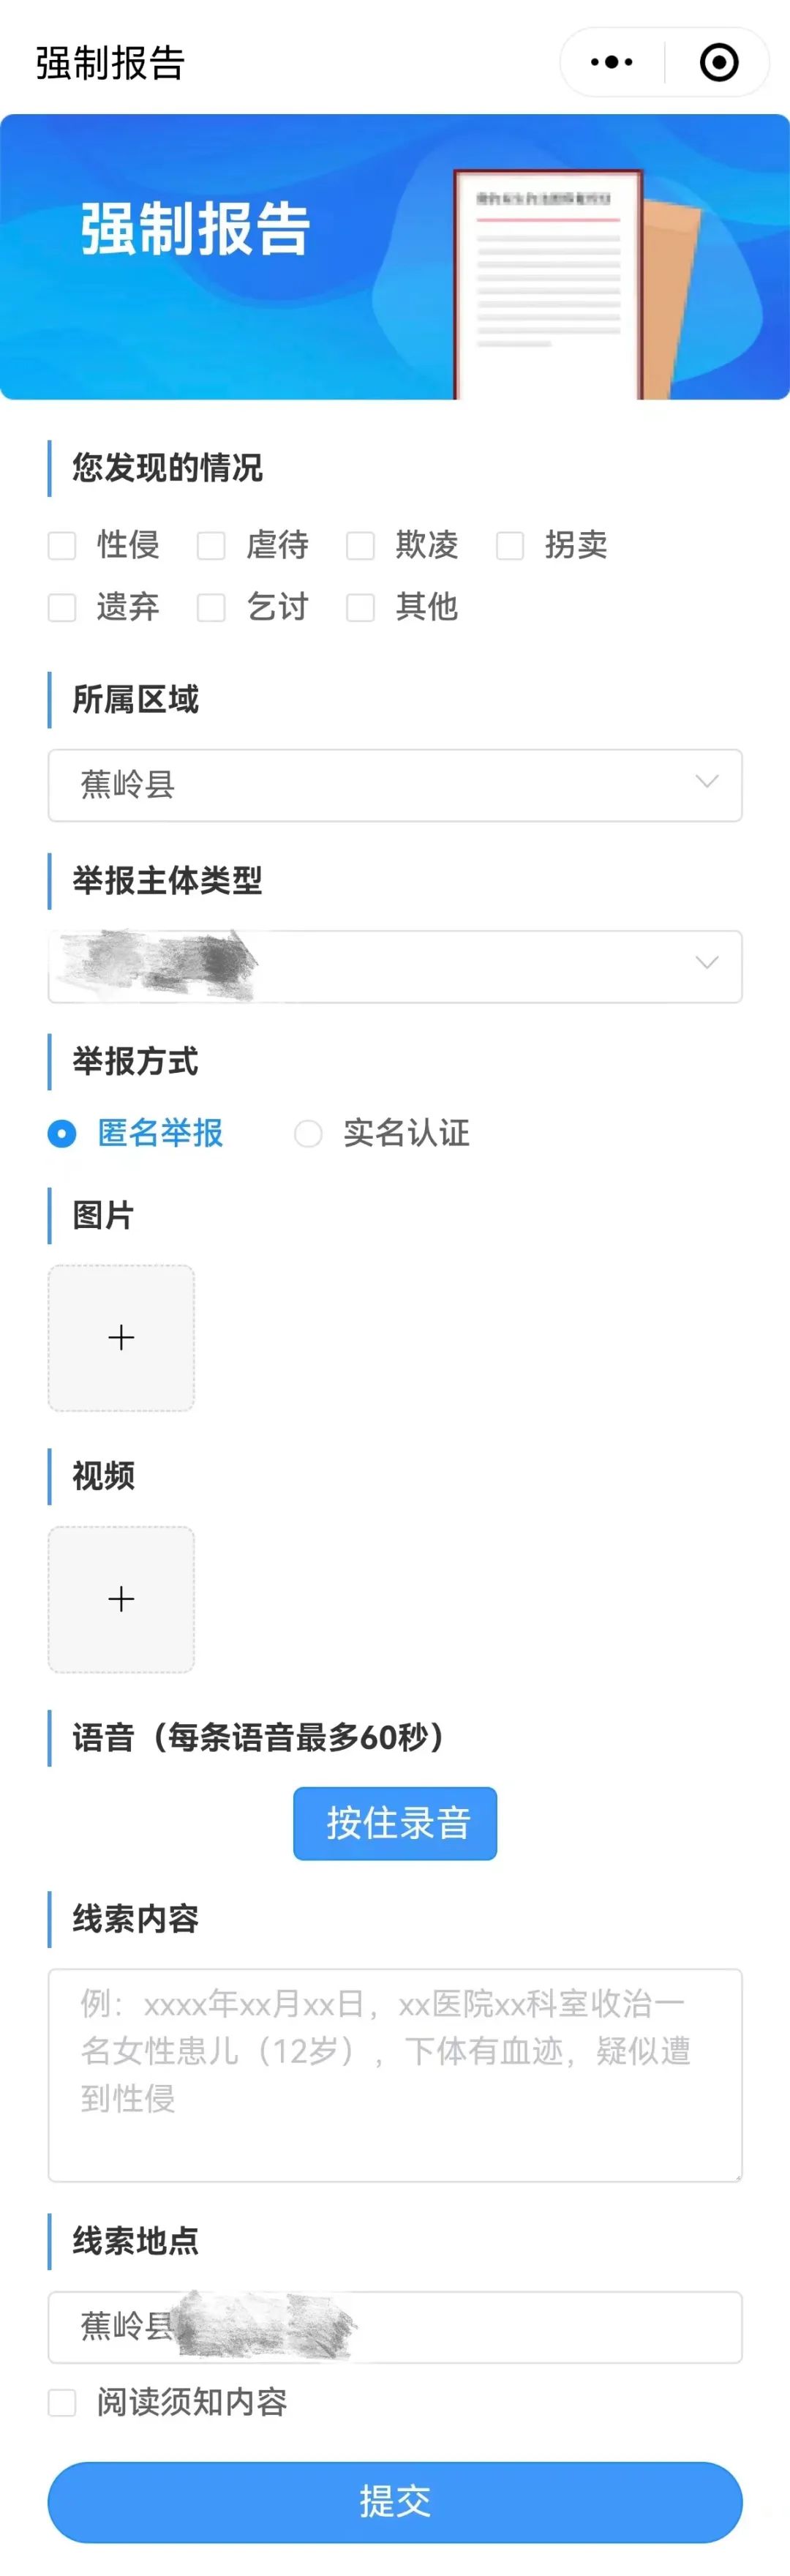790x2576 pixels.
Task: Open the mini program three-dot menu
Action: coord(612,62)
